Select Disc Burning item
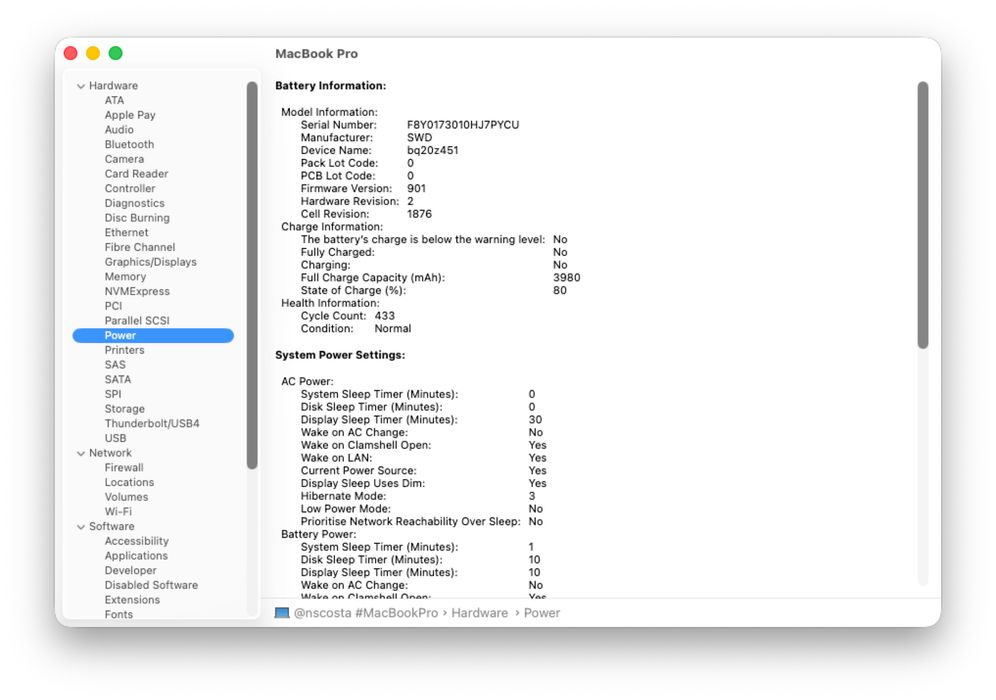Screen dimensions: 996x700 pos(137,218)
